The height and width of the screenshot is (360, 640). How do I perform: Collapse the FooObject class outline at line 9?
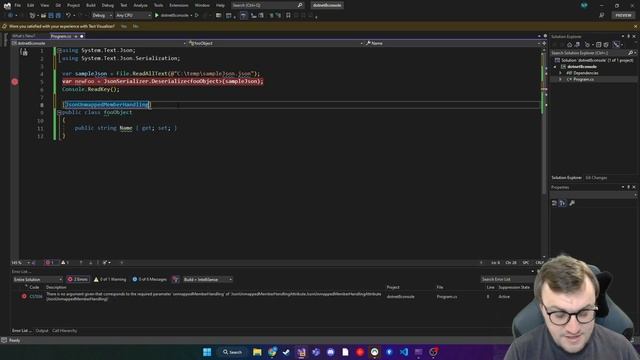pos(59,112)
